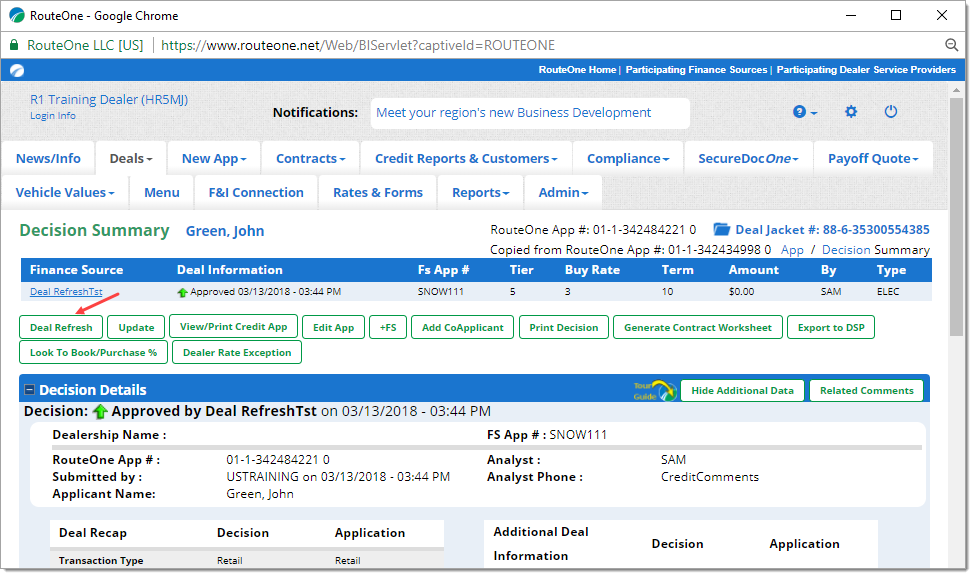
Task: Open the Deal Jacket number link
Action: [x=832, y=230]
